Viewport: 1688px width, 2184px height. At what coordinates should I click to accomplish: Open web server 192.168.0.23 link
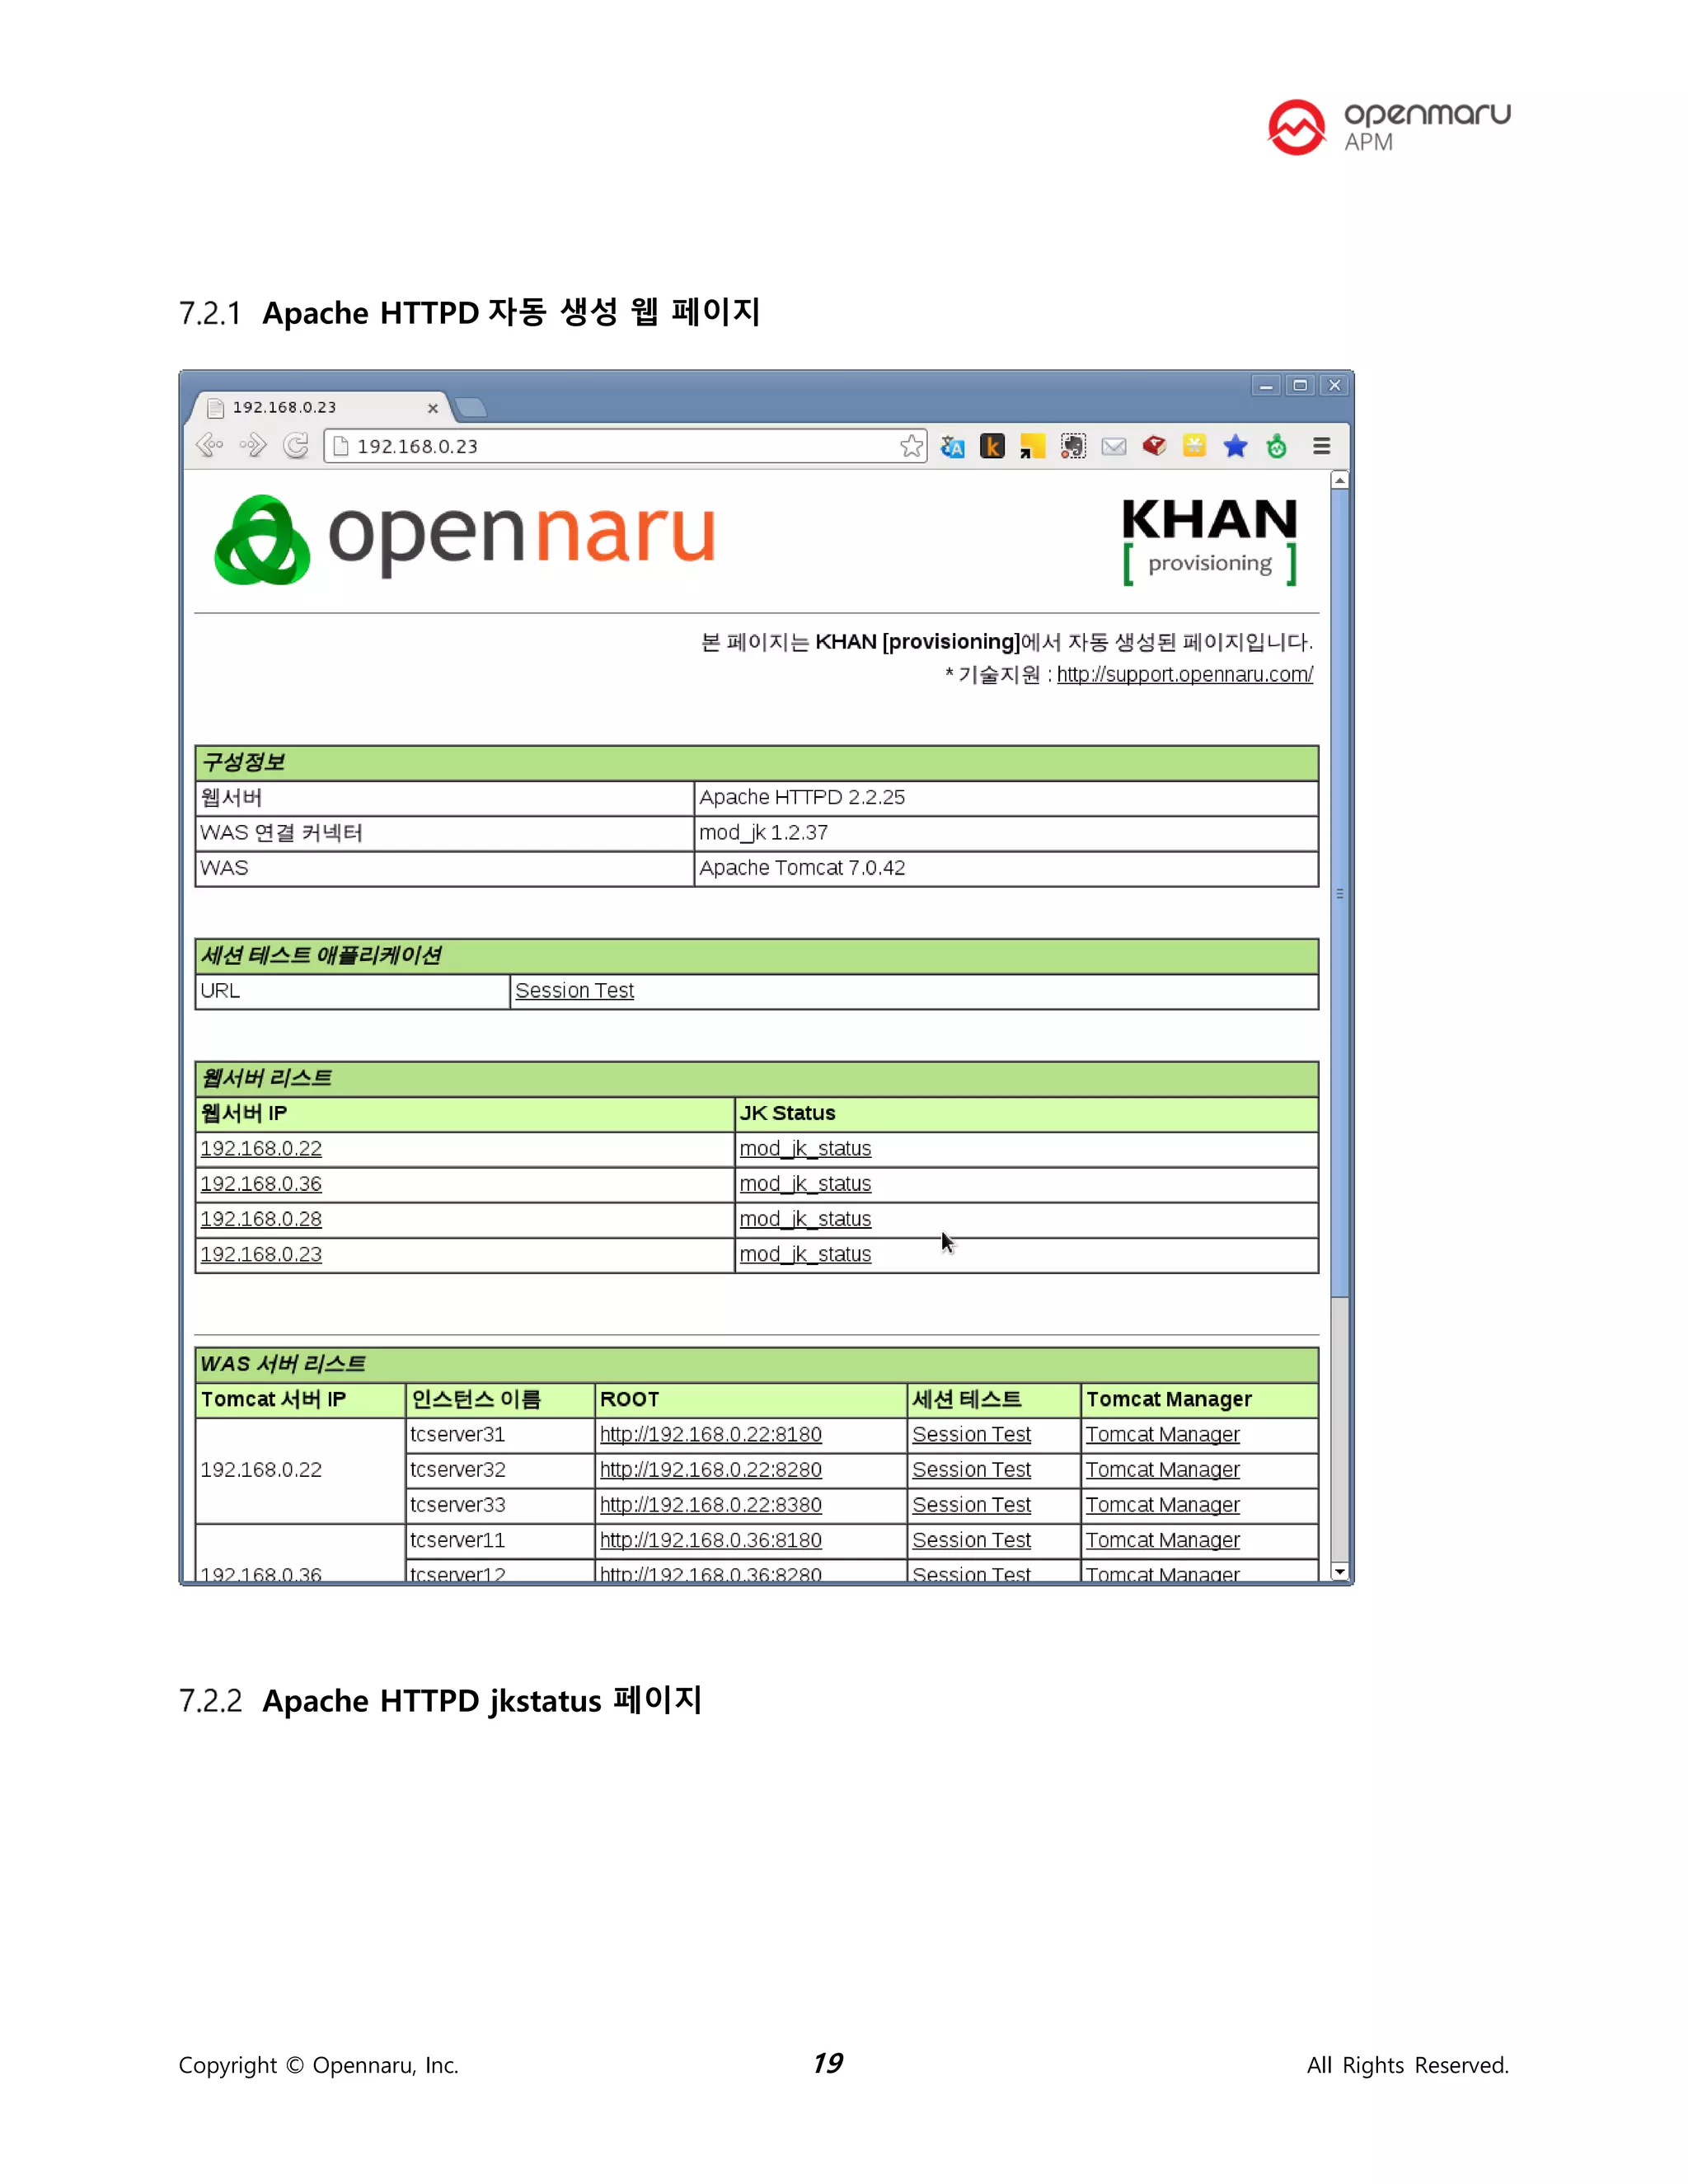pyautogui.click(x=261, y=1254)
